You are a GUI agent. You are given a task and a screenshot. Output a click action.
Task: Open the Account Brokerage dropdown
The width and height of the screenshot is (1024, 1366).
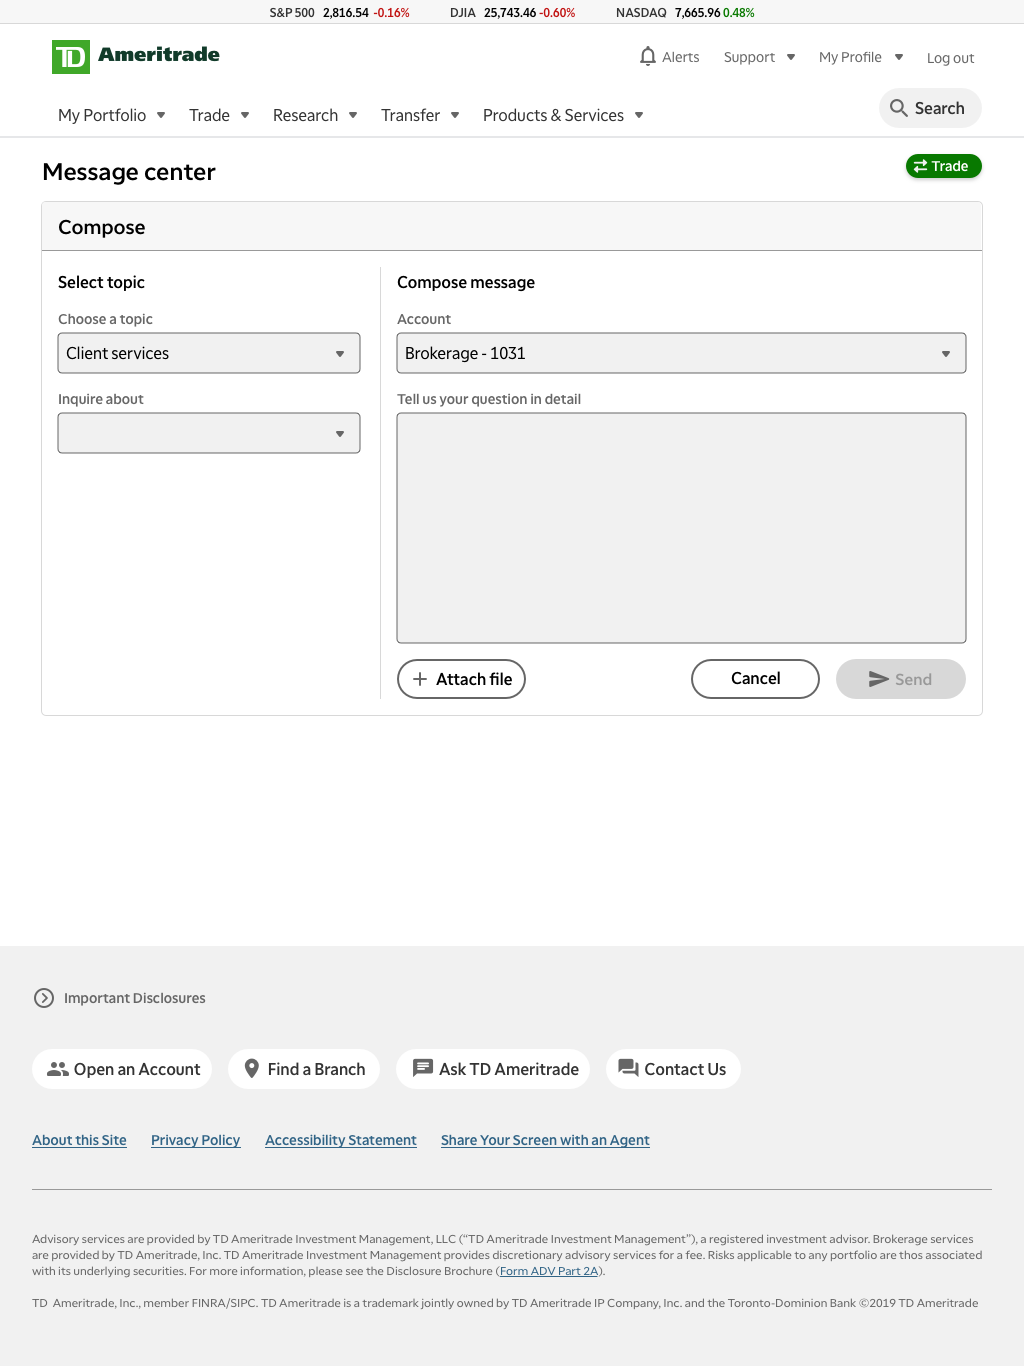681,353
